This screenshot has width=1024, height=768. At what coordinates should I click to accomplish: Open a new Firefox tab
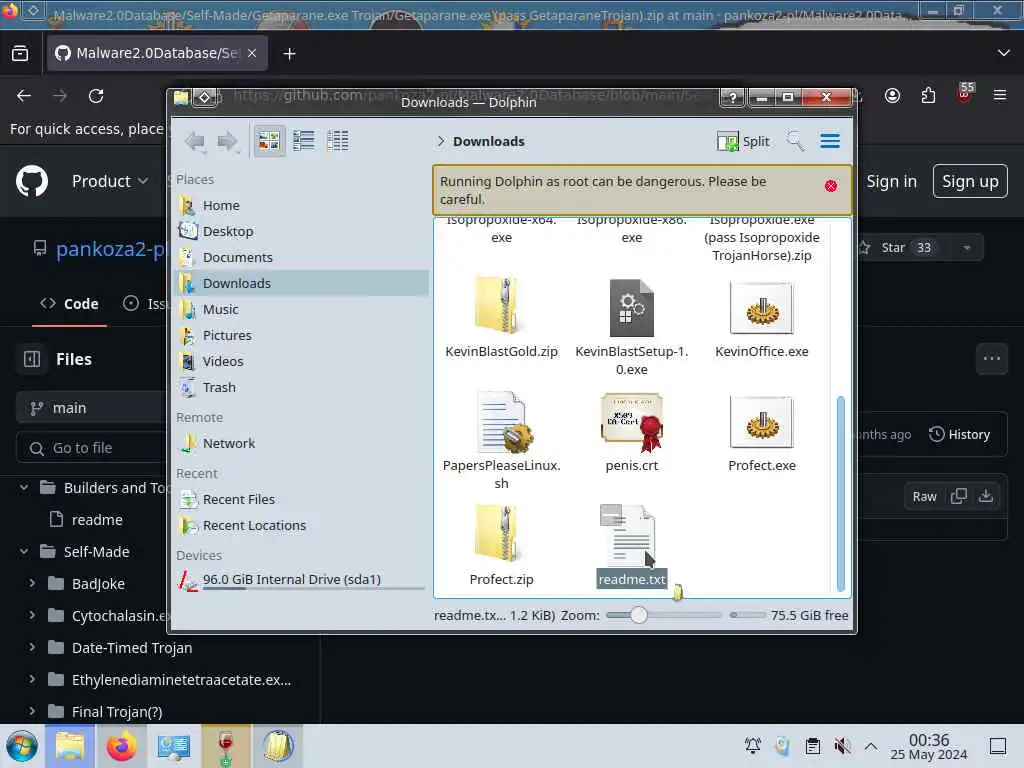(x=289, y=54)
